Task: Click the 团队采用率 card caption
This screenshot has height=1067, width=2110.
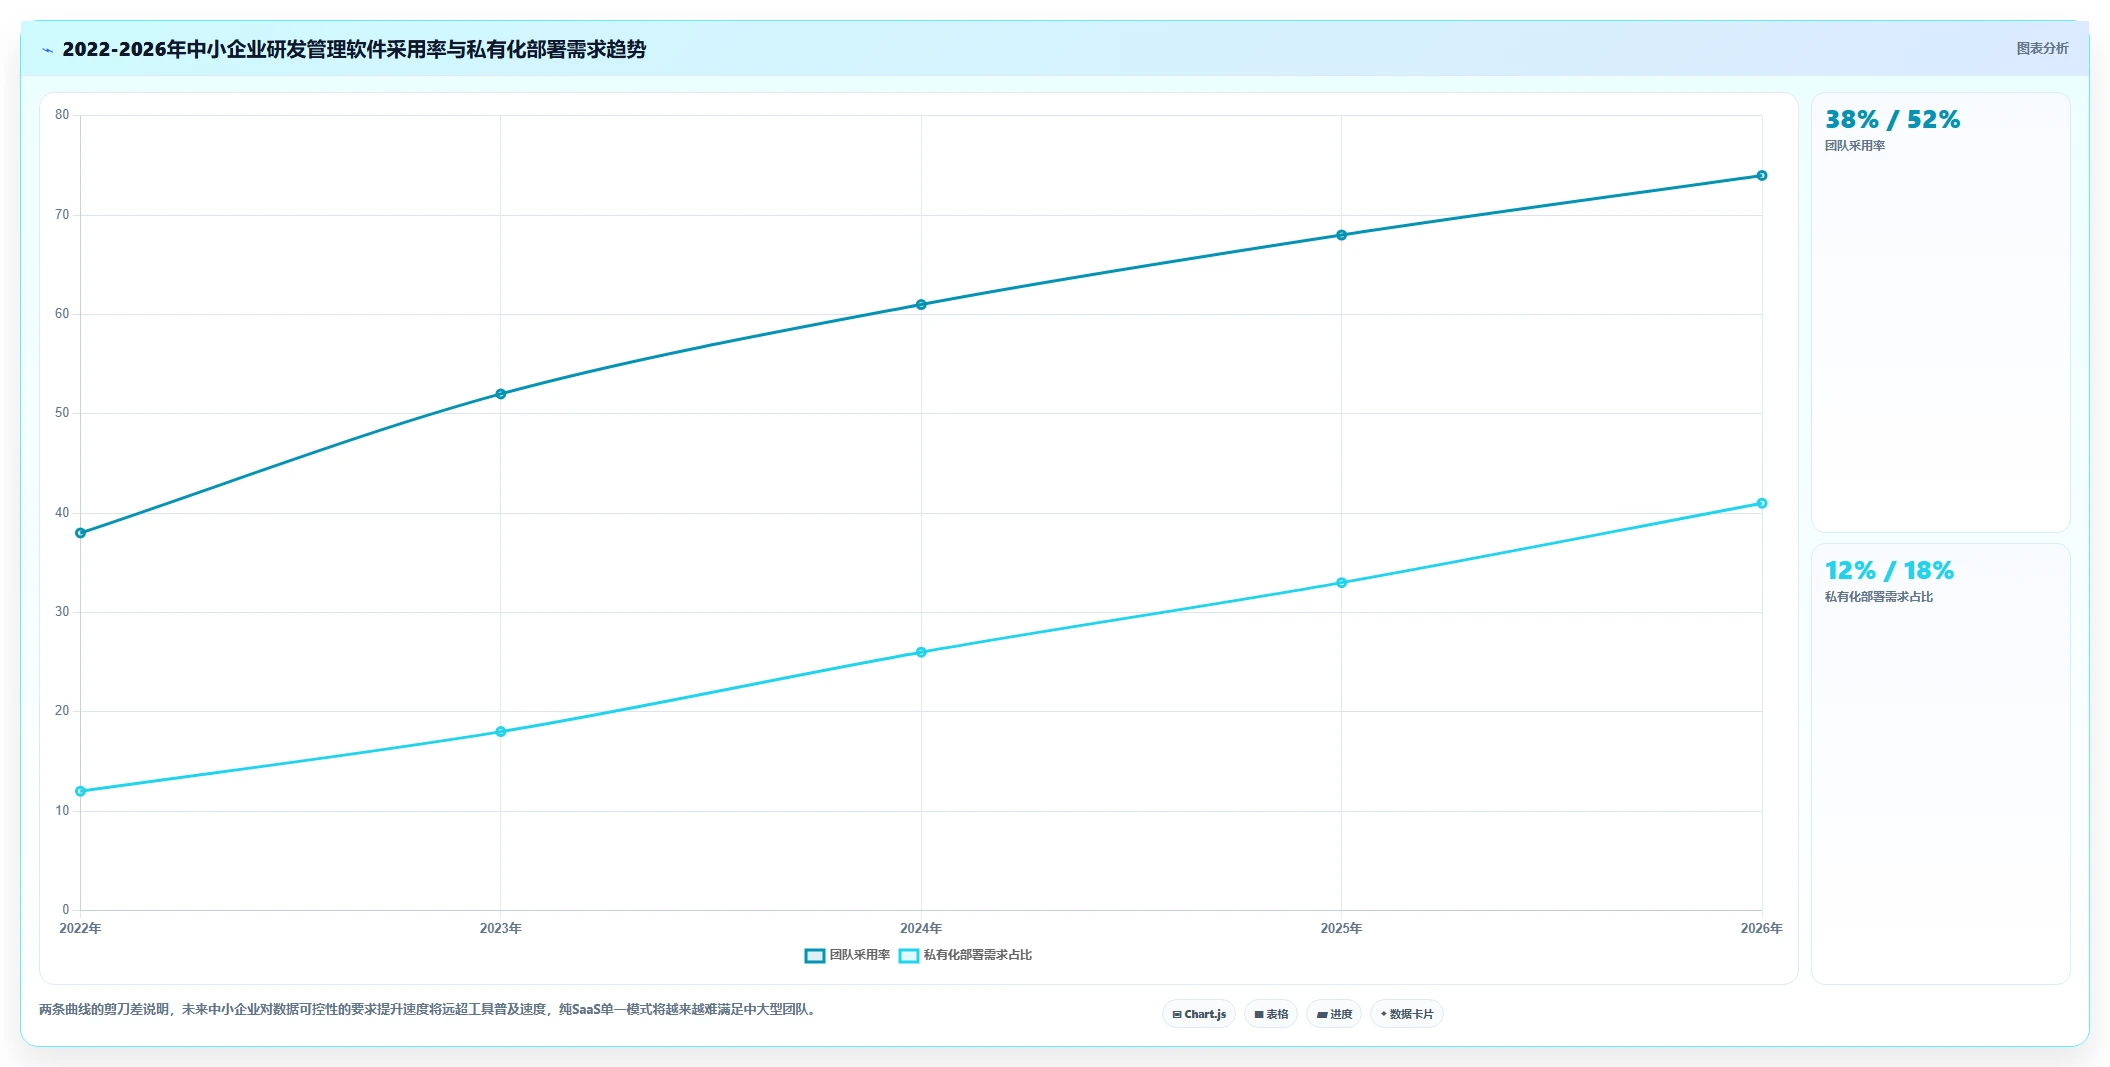Action: point(1855,146)
